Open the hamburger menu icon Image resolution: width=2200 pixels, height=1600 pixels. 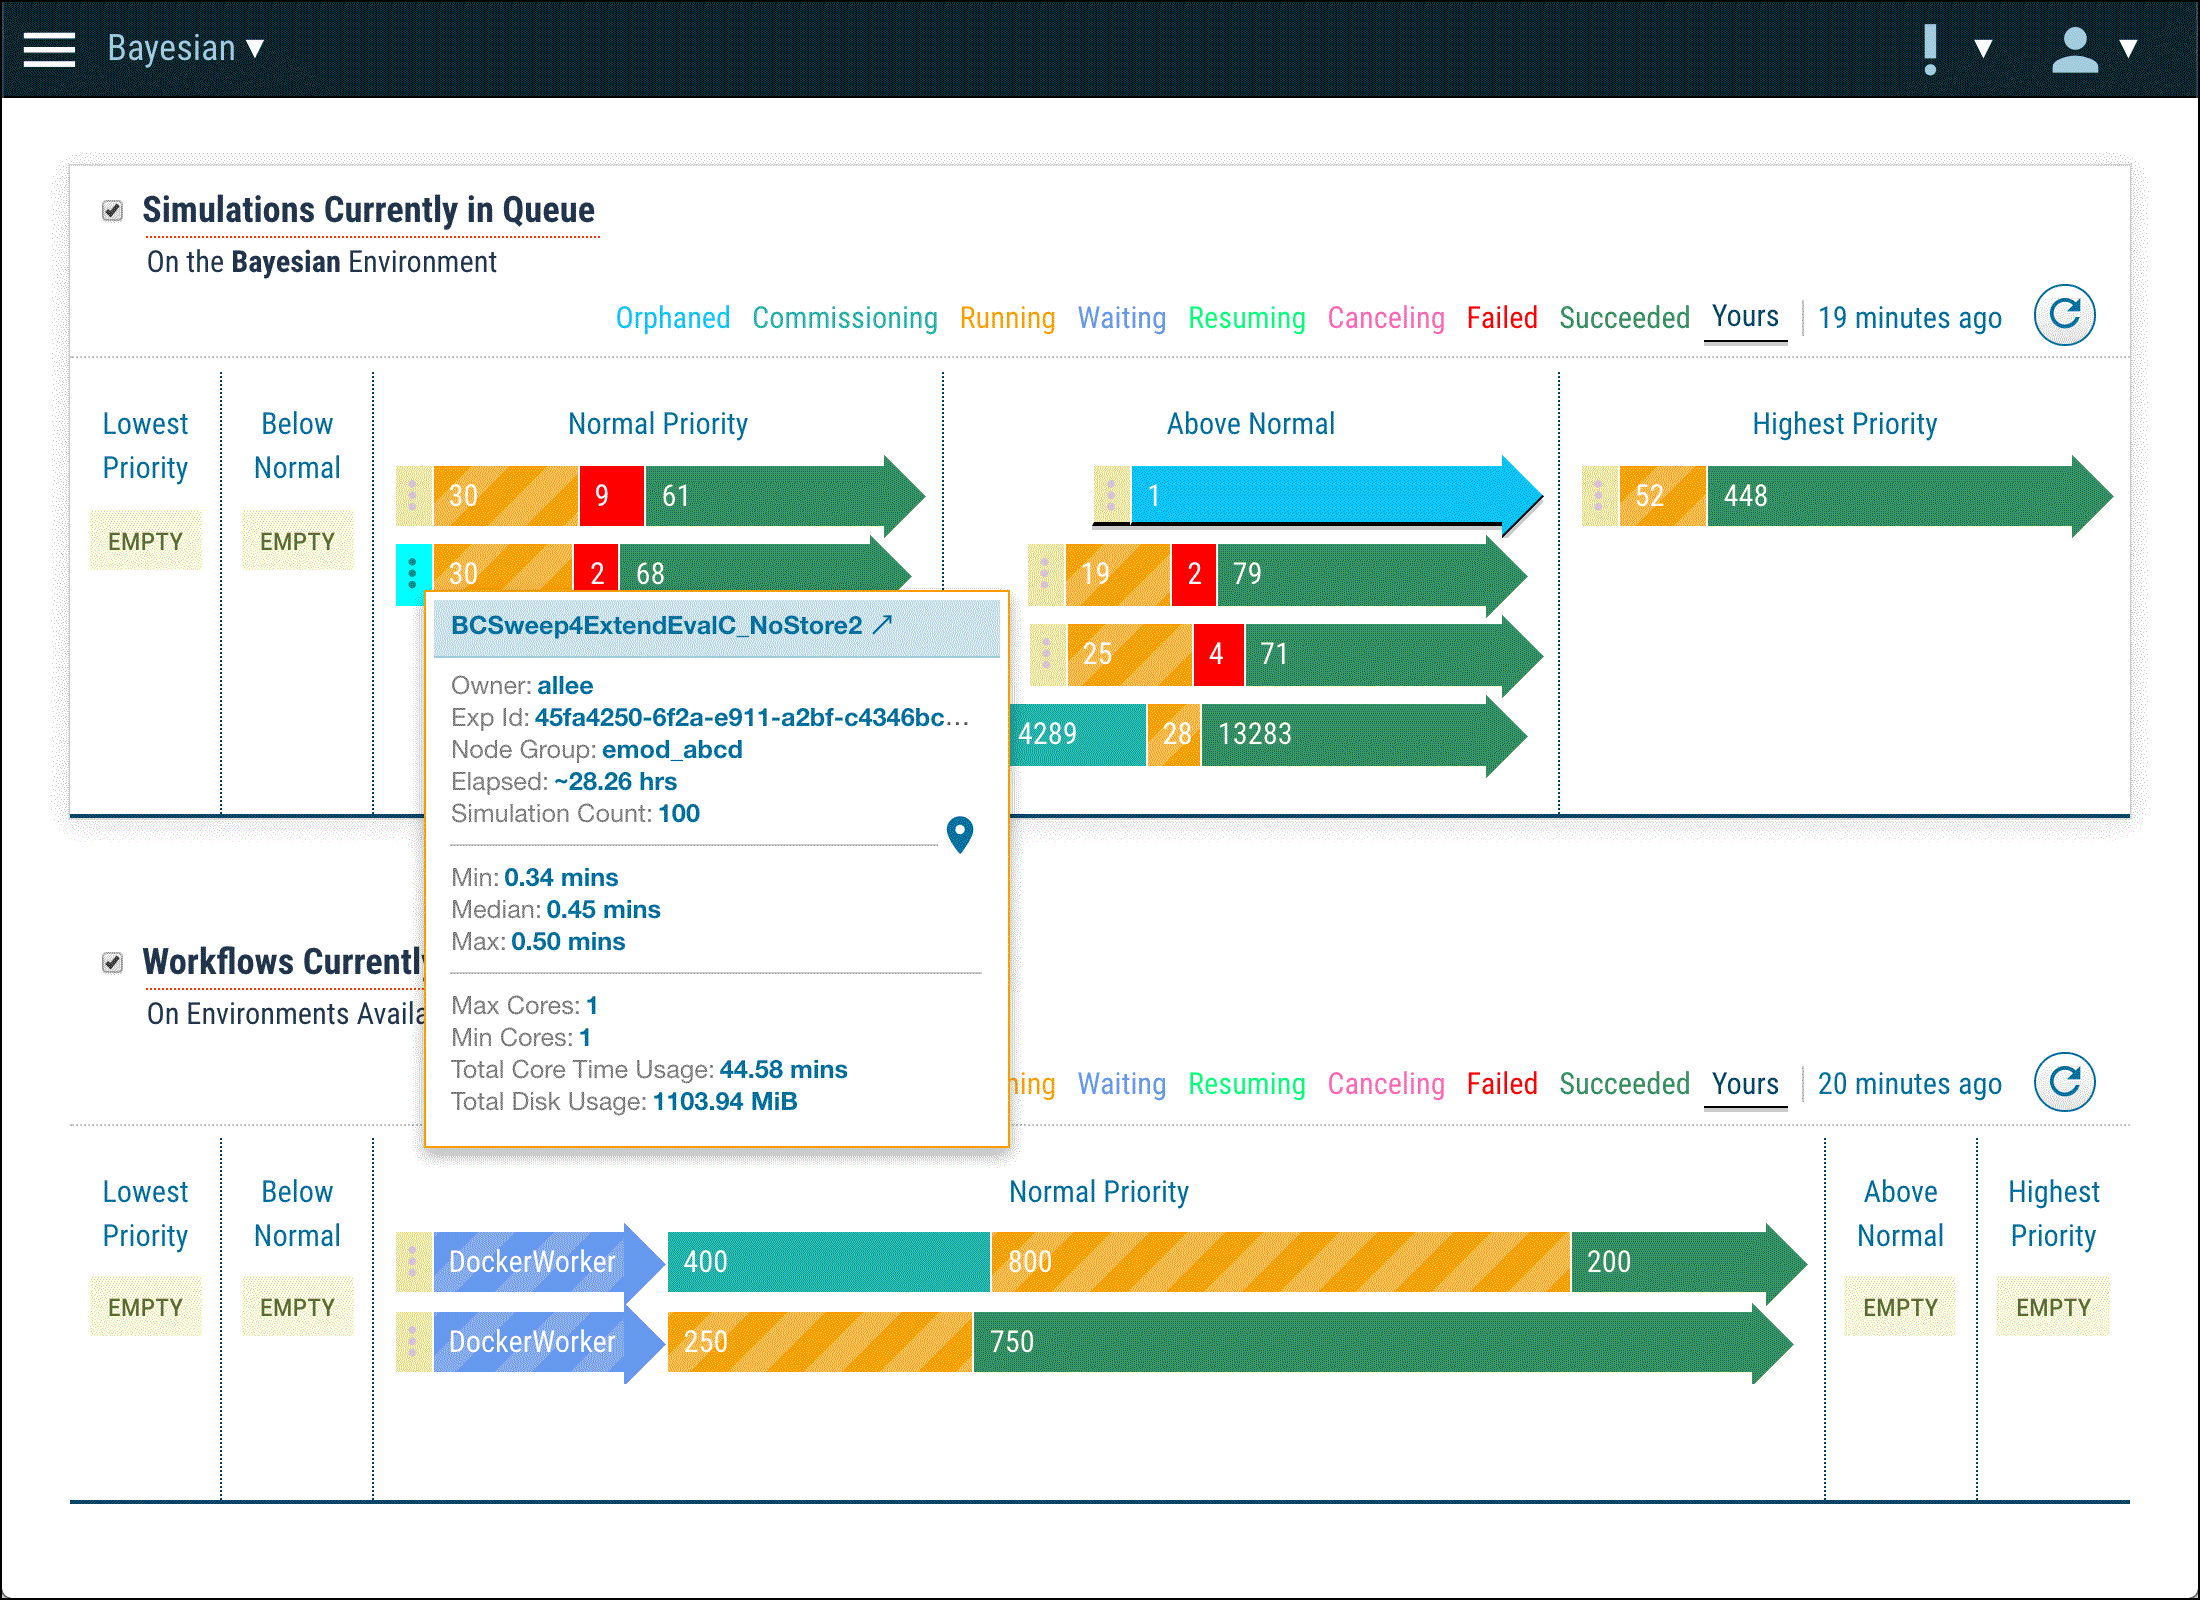49,49
